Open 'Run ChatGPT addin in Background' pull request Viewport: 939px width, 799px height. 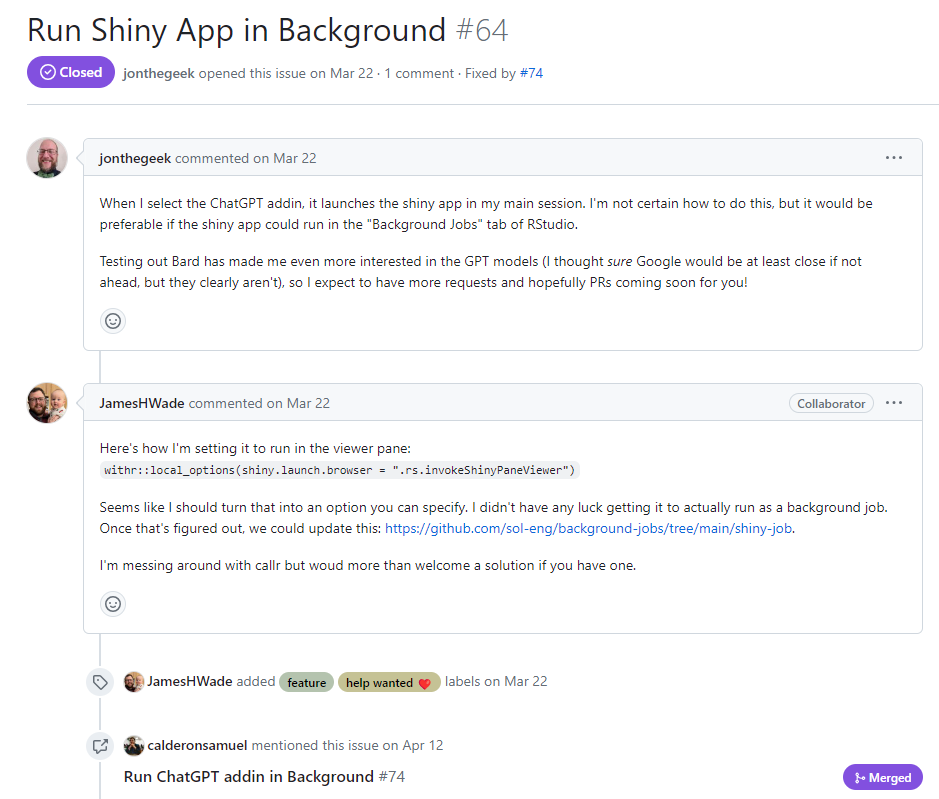point(248,776)
